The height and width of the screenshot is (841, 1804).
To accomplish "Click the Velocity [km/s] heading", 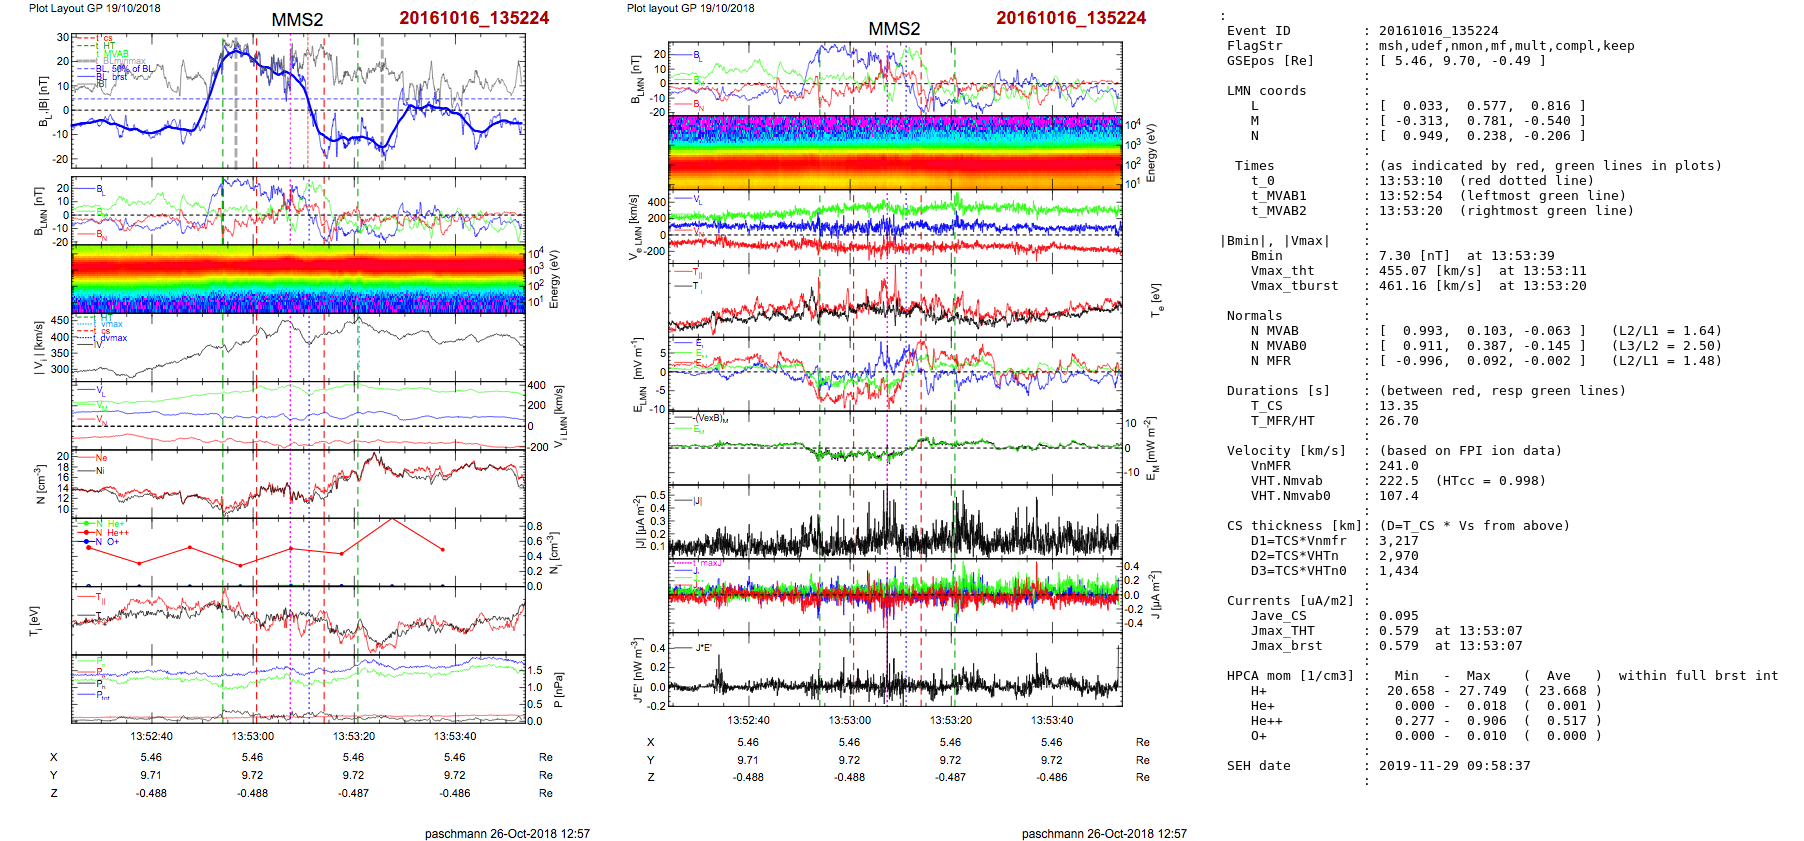I will coord(1286,451).
